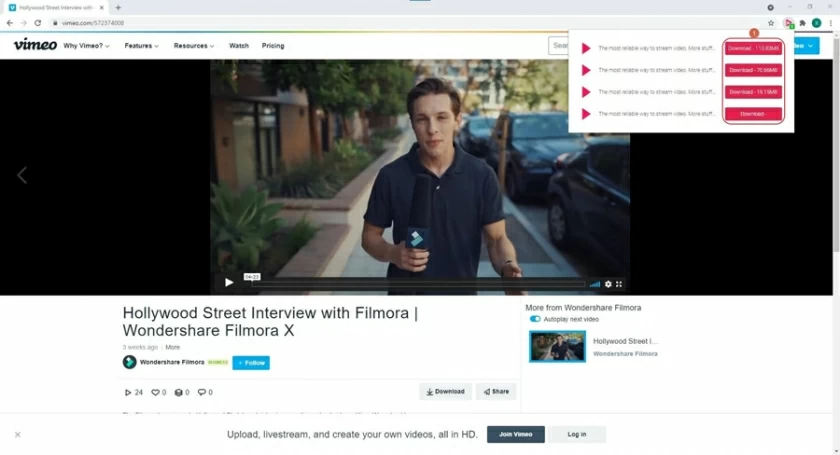The height and width of the screenshot is (455, 840).
Task: Open Wondershare Filmora link in sidebar
Action: (x=625, y=354)
